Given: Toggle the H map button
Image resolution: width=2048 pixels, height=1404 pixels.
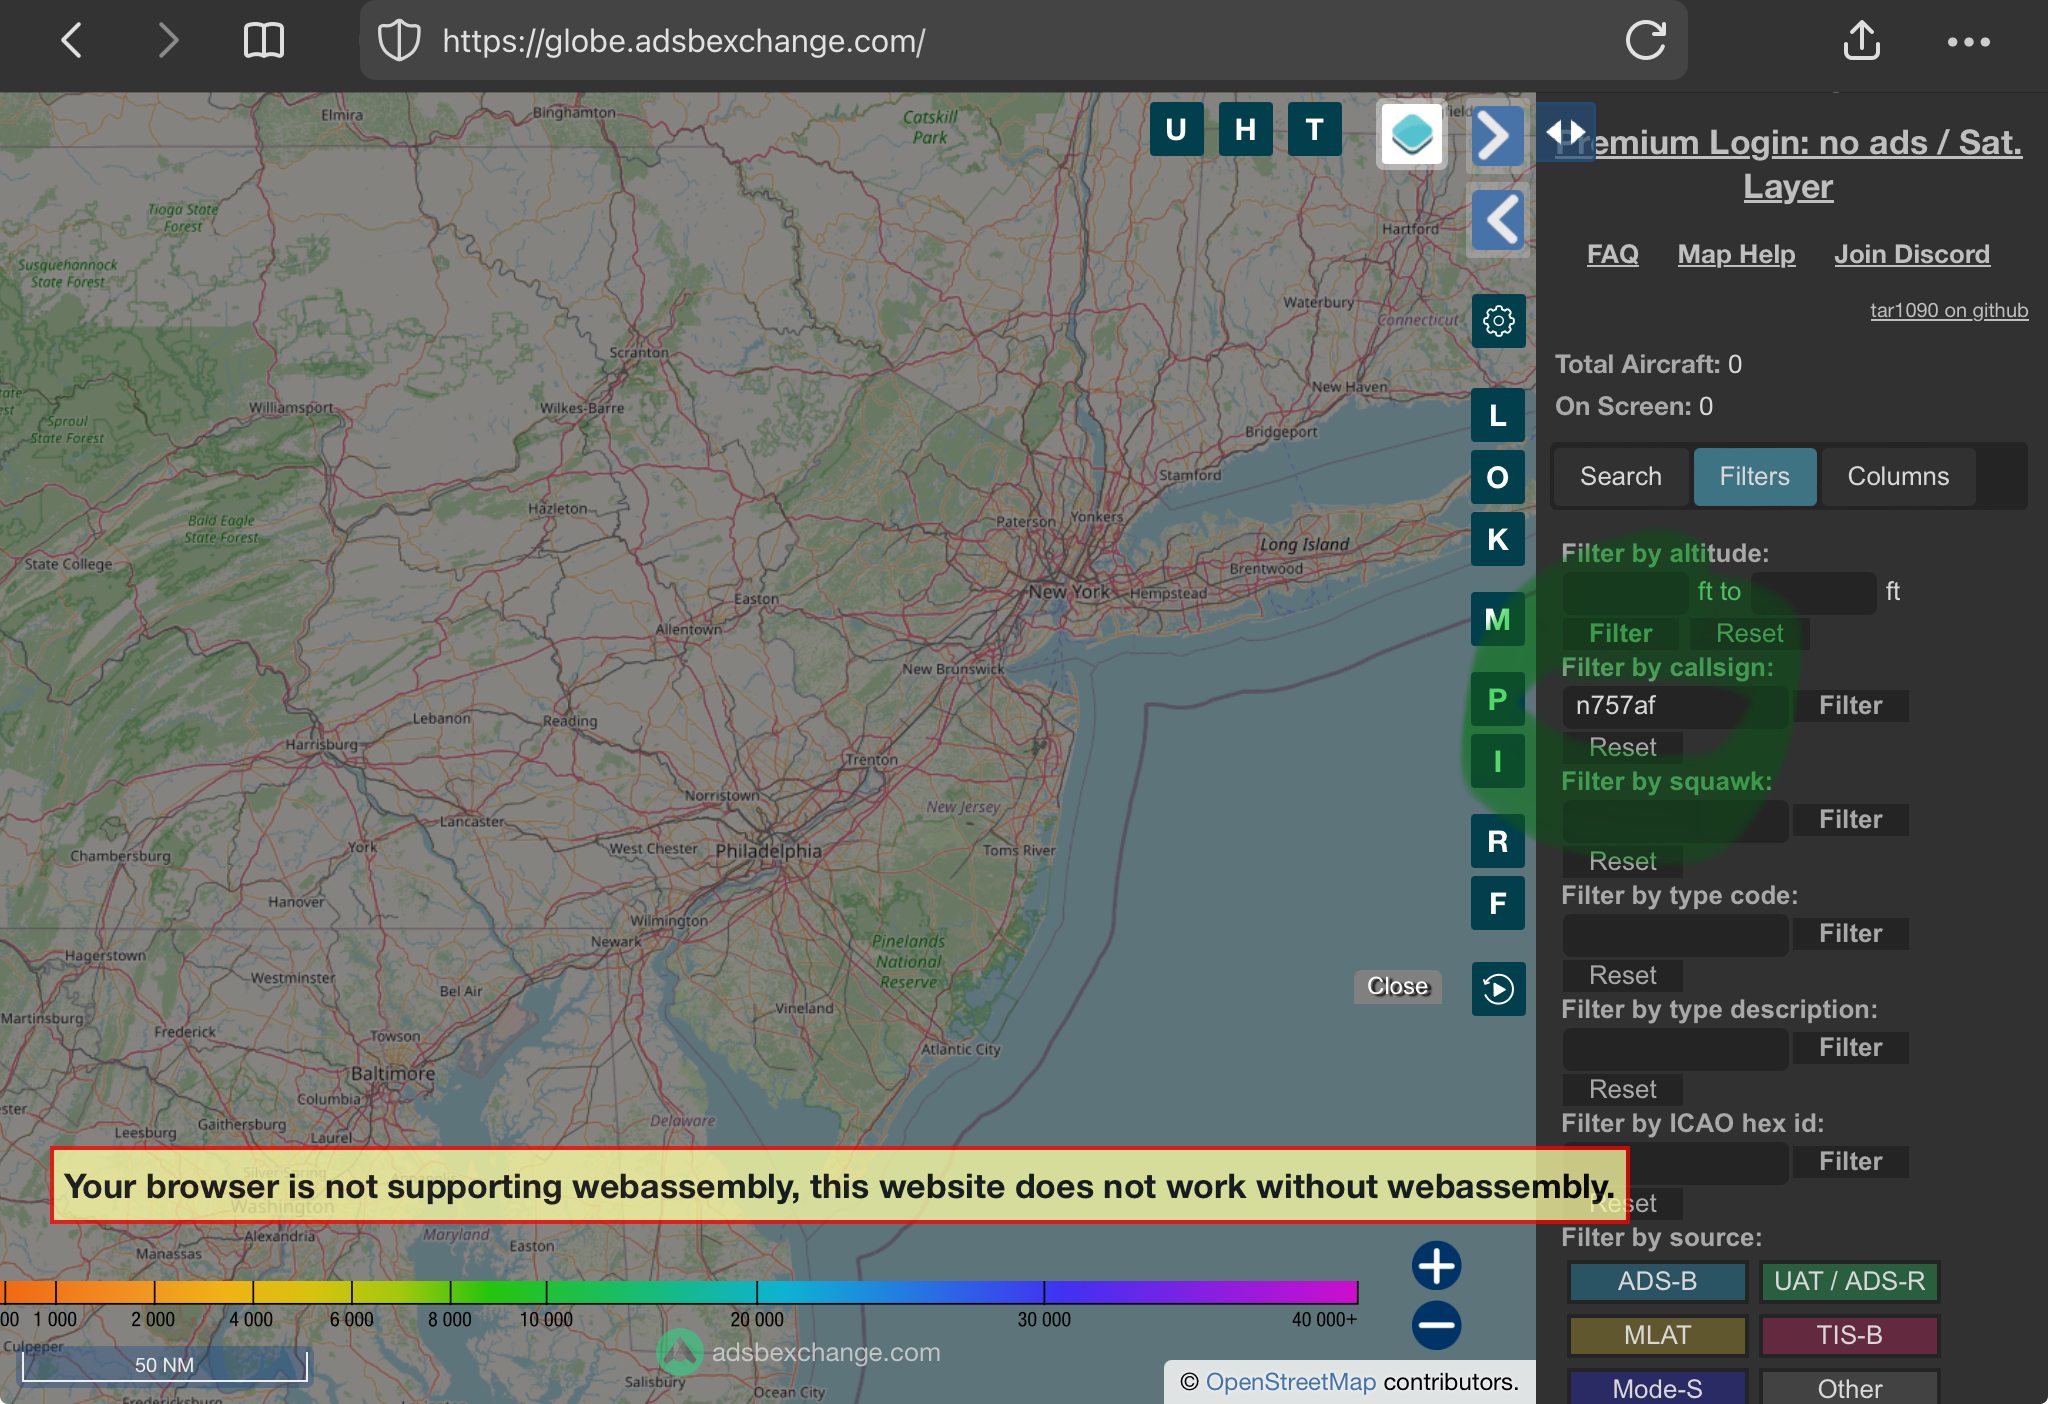Looking at the screenshot, I should (x=1245, y=129).
